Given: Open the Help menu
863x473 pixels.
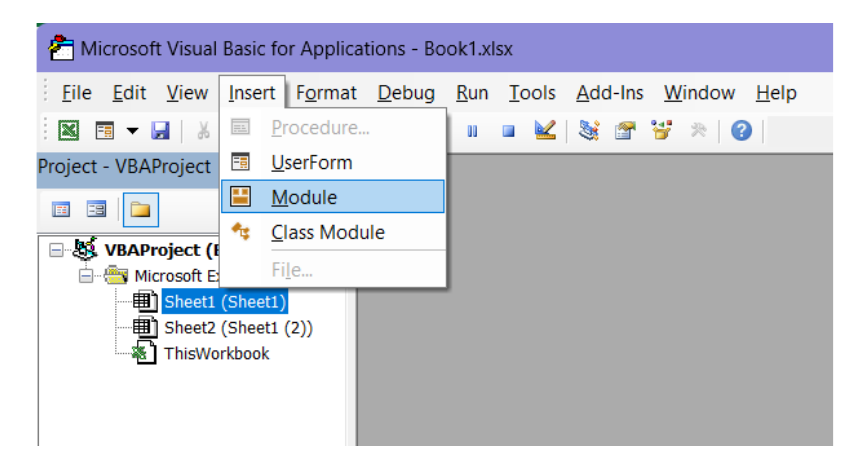Looking at the screenshot, I should click(x=776, y=93).
